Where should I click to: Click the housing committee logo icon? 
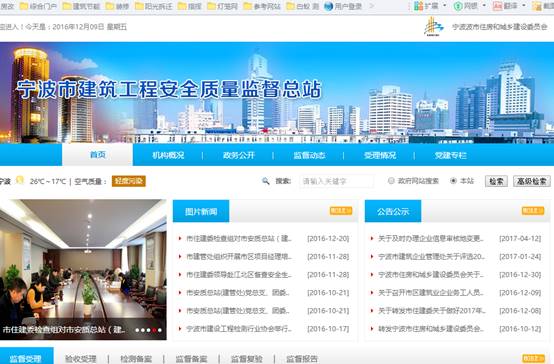tap(434, 27)
